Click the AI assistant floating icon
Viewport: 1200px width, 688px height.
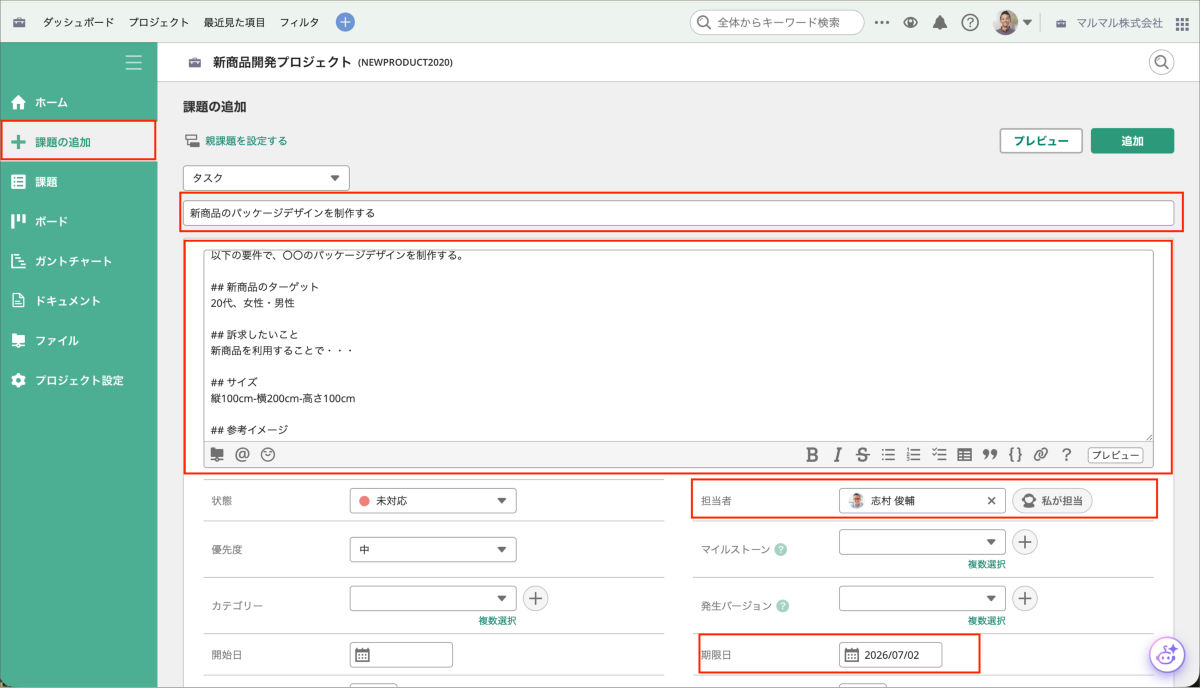pos(1165,655)
